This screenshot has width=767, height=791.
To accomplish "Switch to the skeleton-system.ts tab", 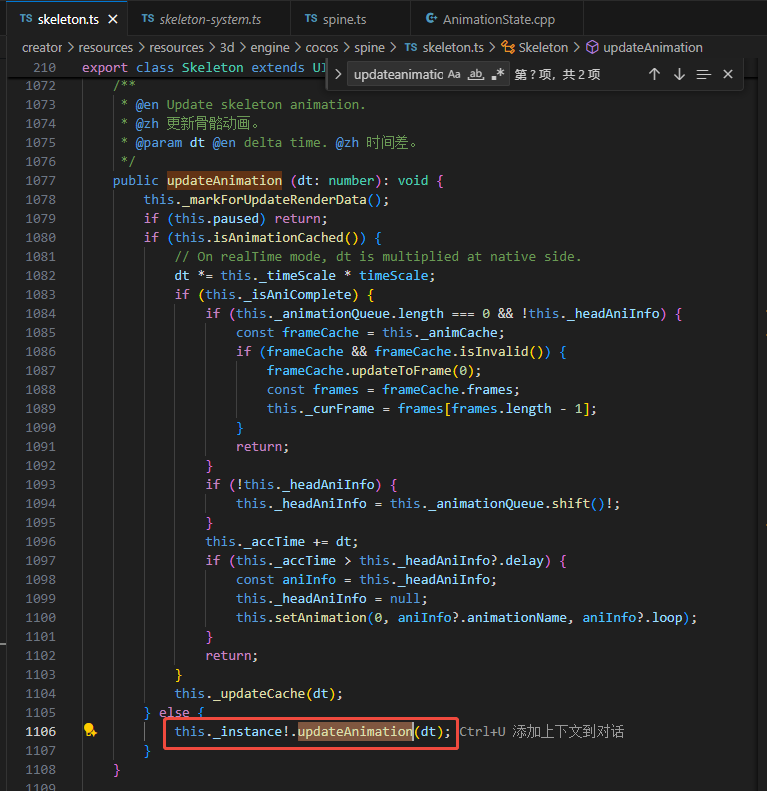I will 209,19.
